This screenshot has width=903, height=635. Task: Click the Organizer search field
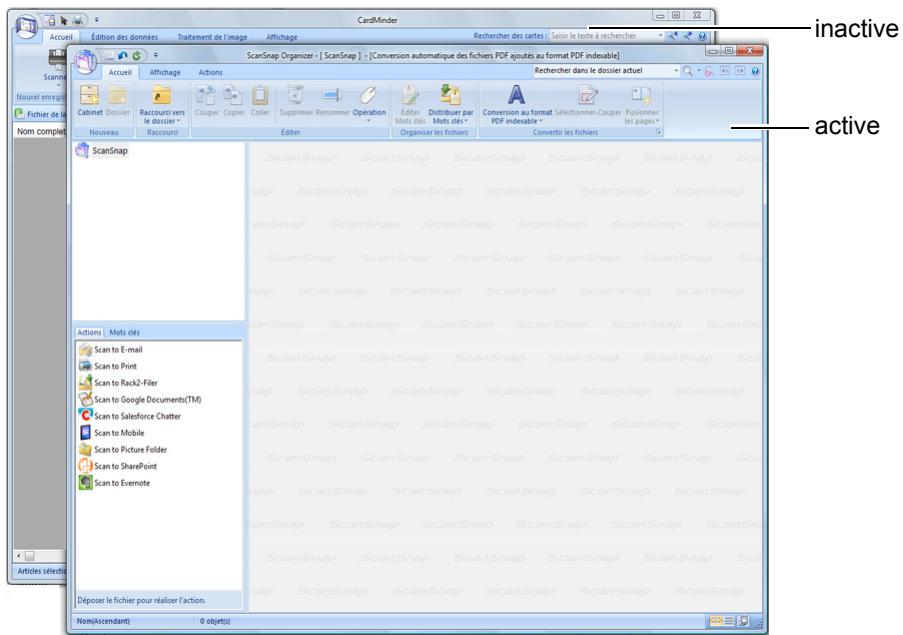coord(602,71)
